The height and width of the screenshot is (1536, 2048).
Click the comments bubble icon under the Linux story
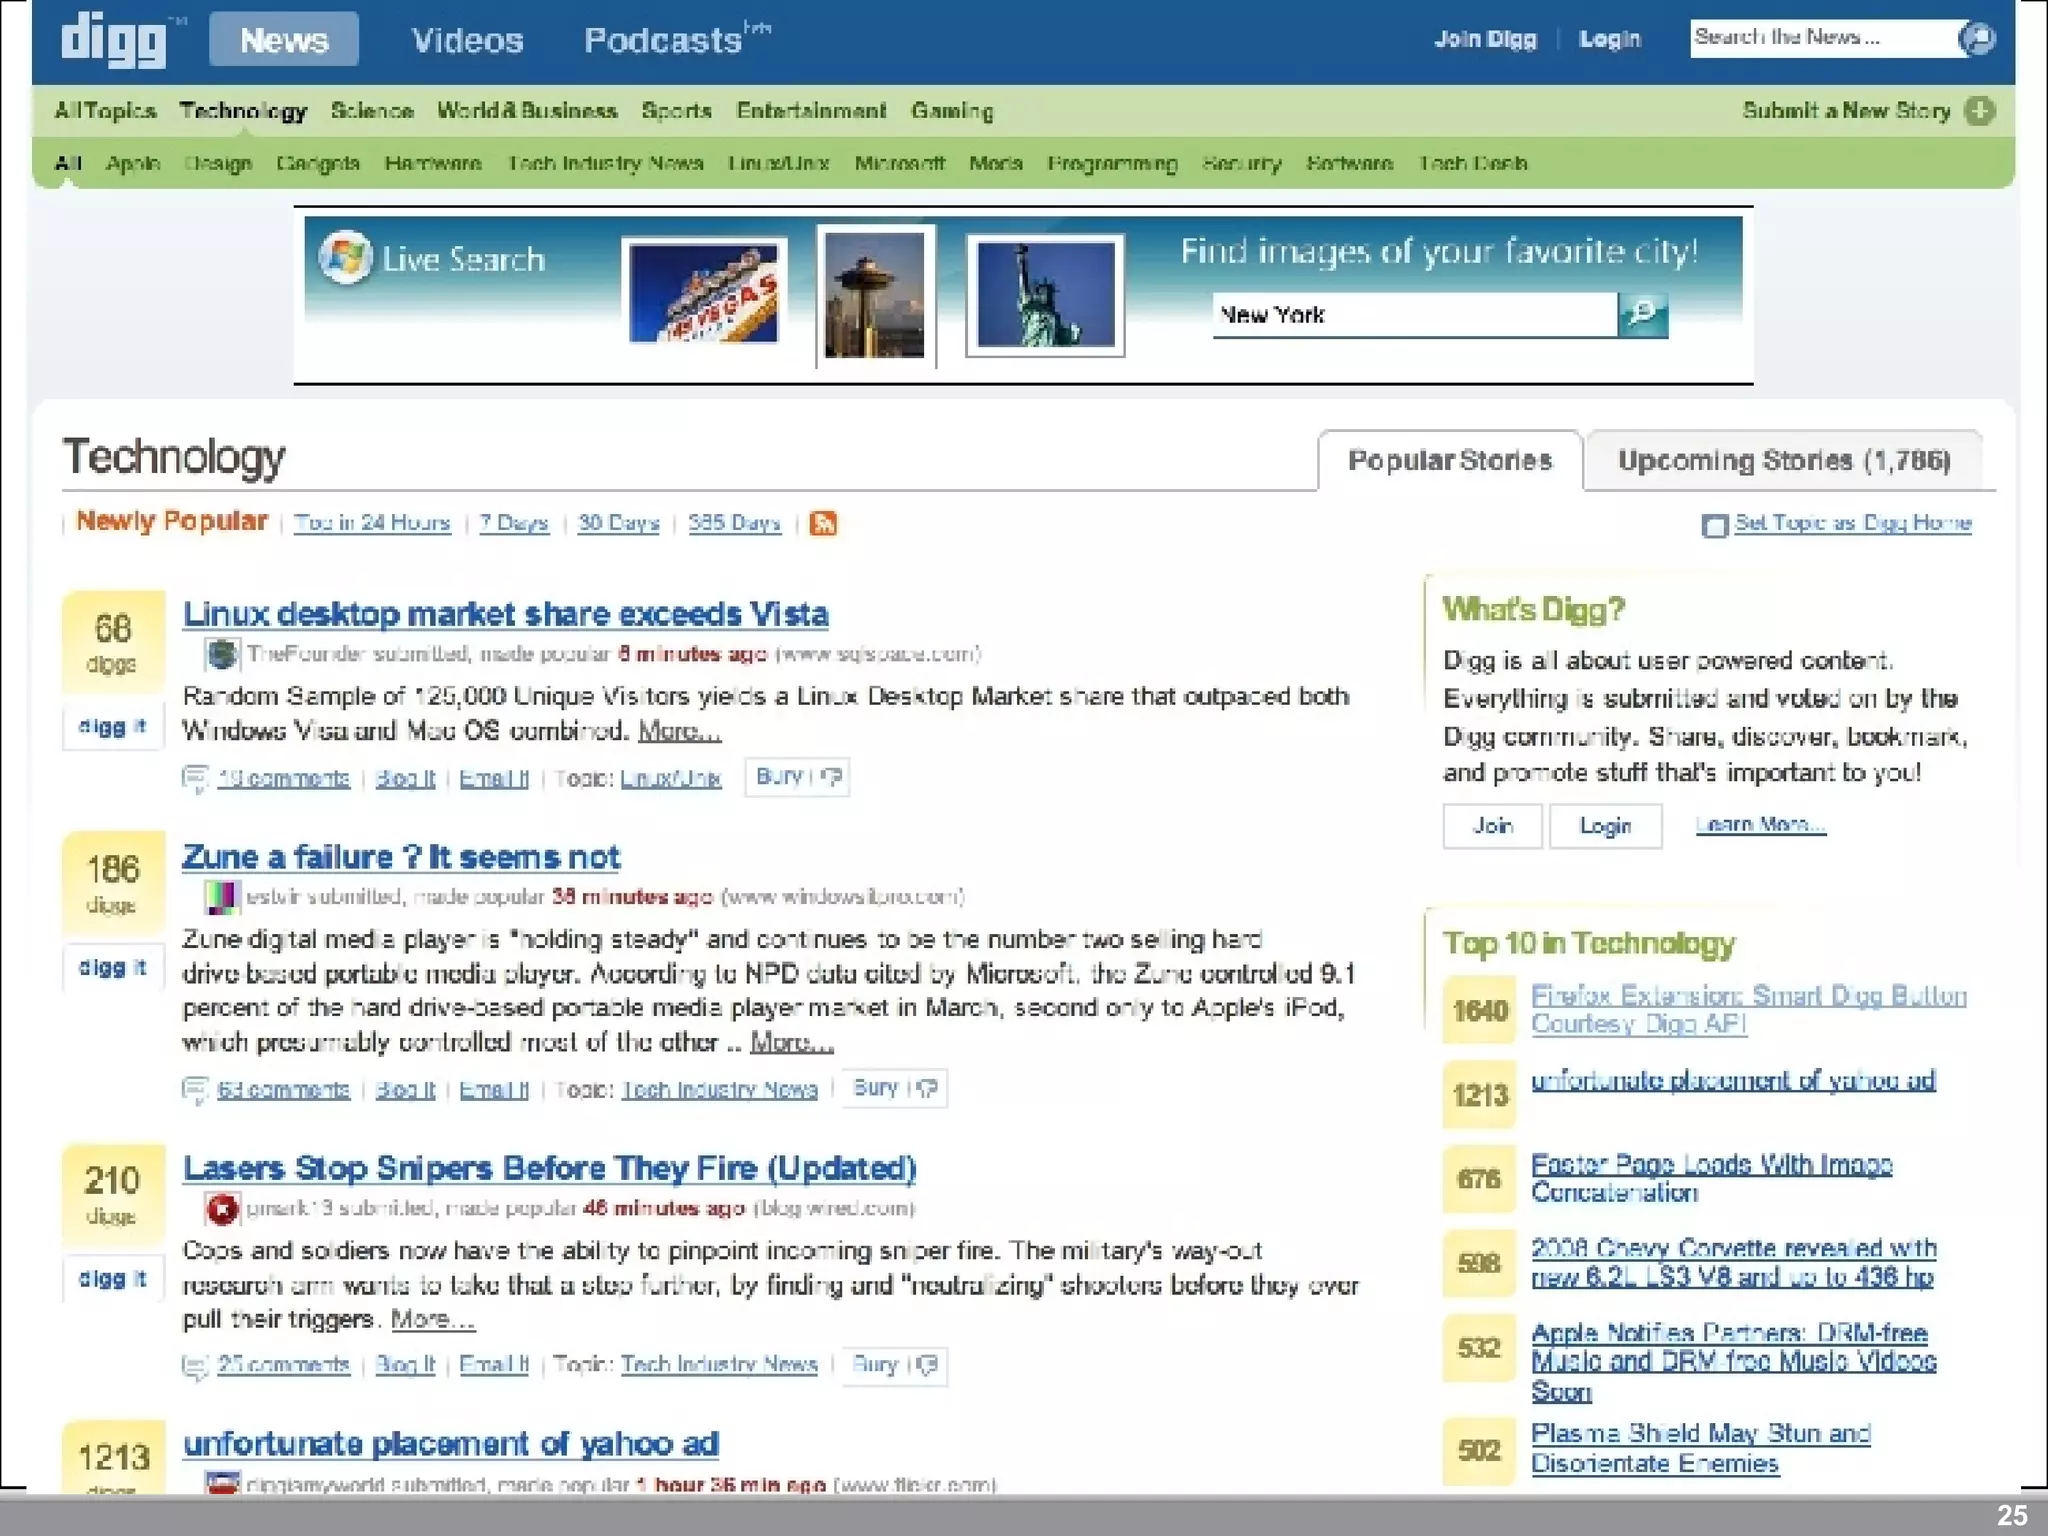click(195, 778)
